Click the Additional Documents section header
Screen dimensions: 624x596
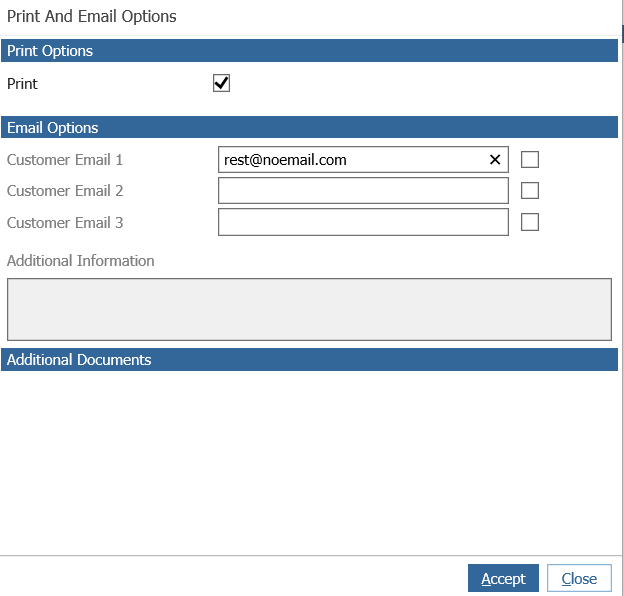(x=309, y=360)
